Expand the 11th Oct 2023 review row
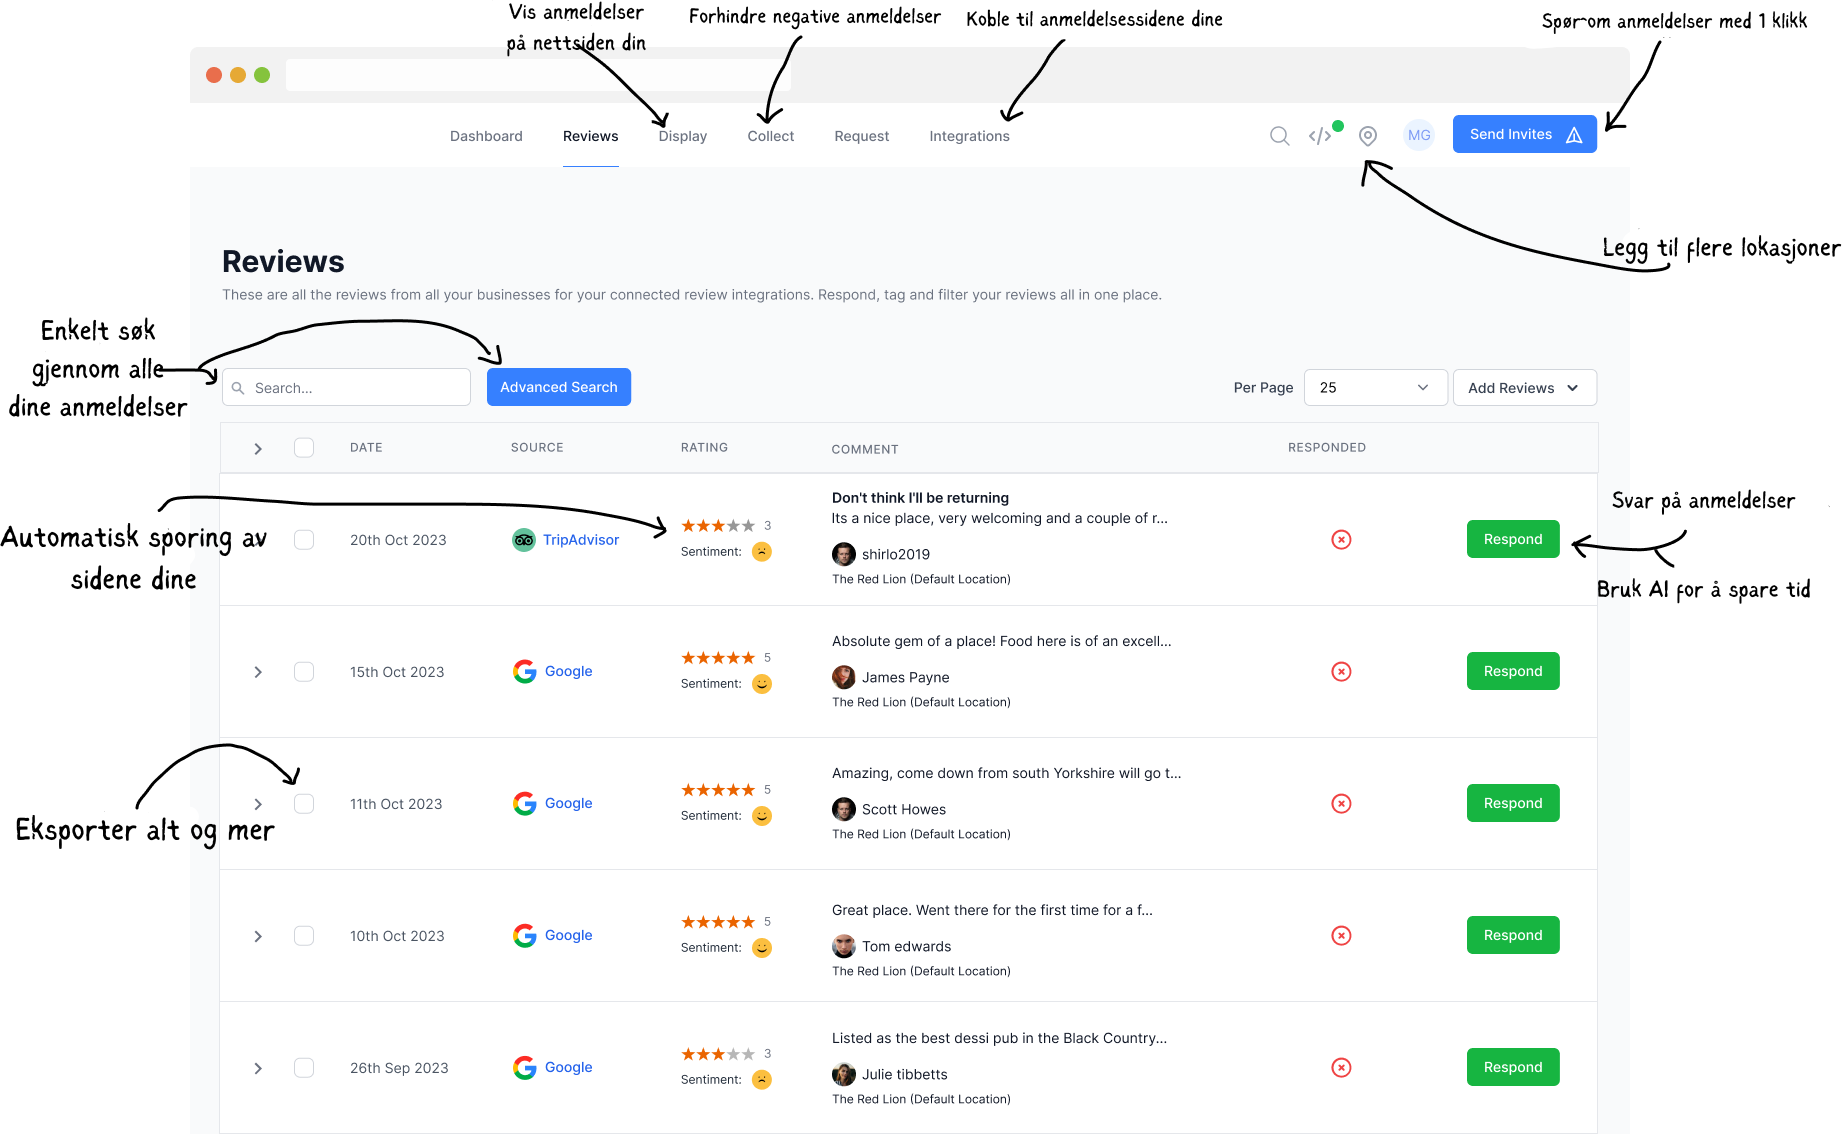Viewport: 1846px width, 1134px height. click(x=258, y=804)
